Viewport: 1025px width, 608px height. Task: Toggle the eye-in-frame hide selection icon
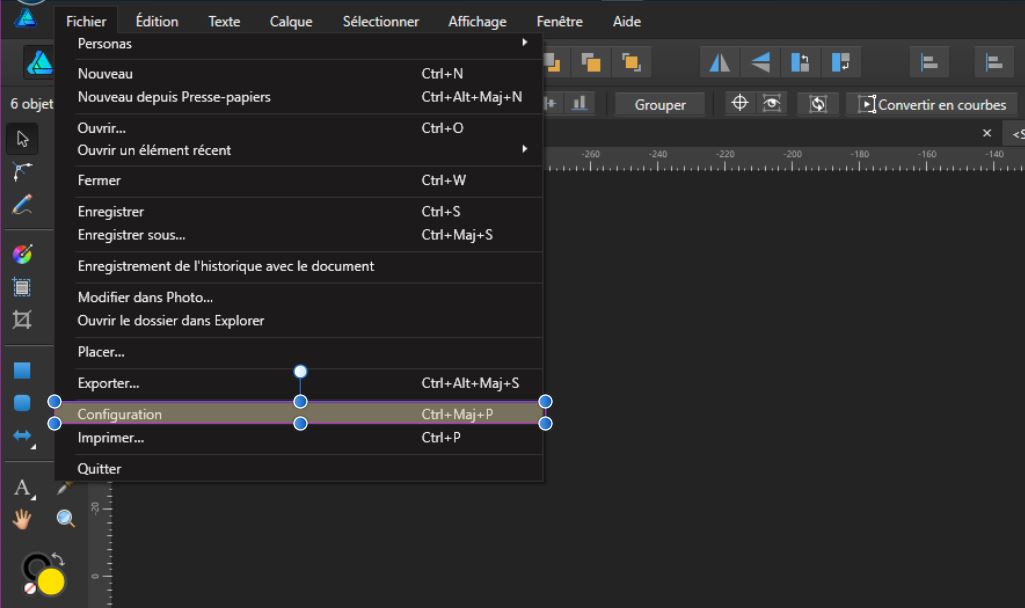coord(772,103)
